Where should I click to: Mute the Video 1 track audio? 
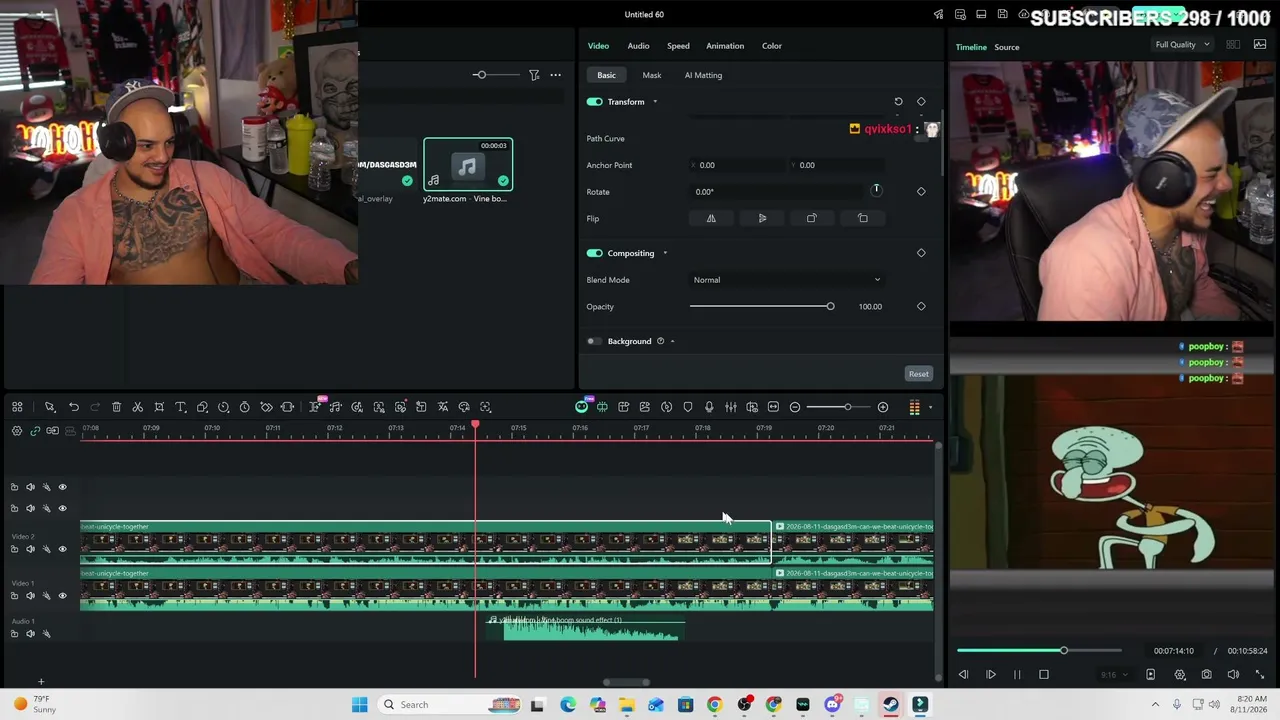point(30,596)
